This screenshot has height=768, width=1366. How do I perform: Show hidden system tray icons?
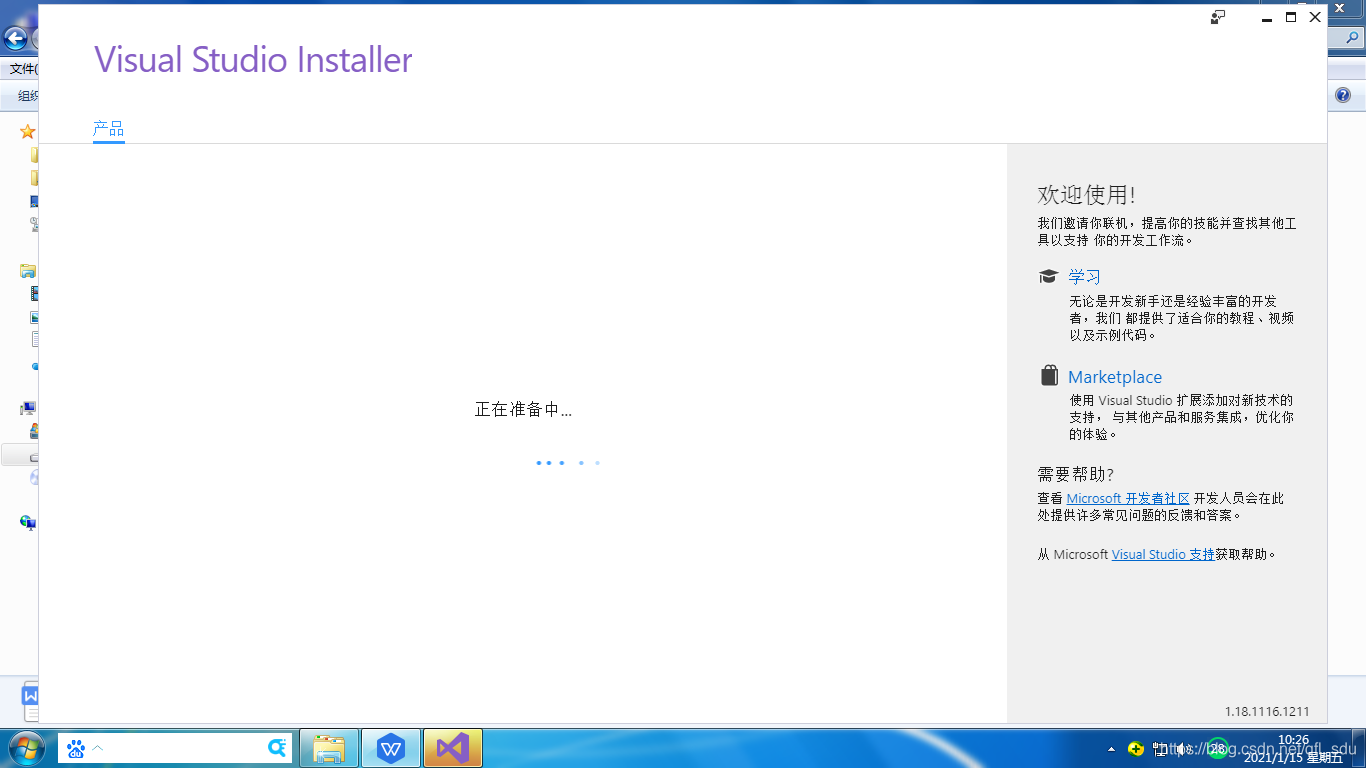click(1112, 749)
